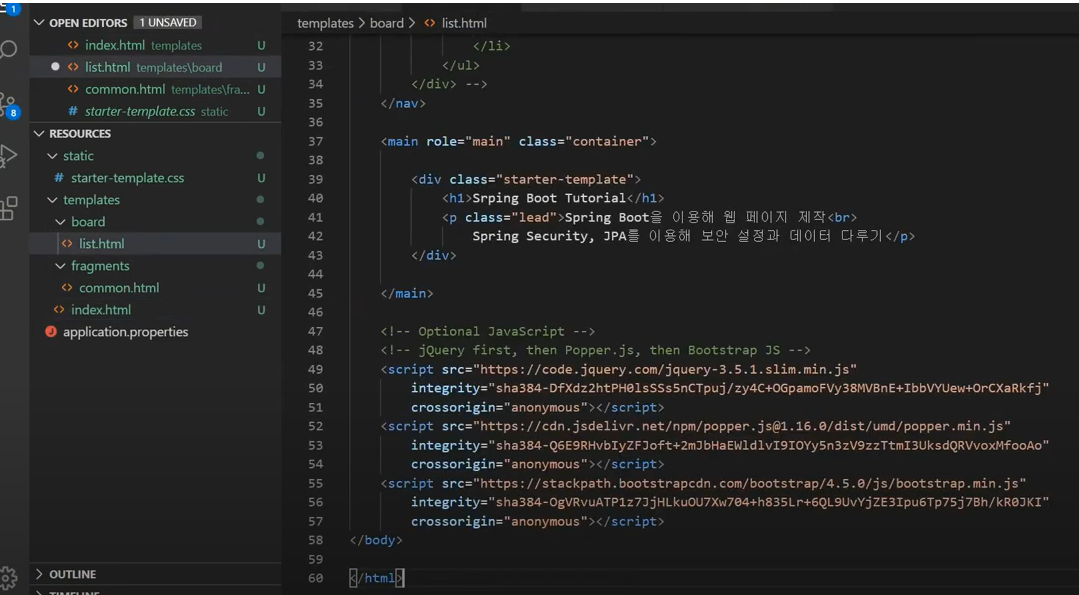1079x595 pixels.
Task: Click HTML icon of common.html in Open Editors
Action: 73,89
